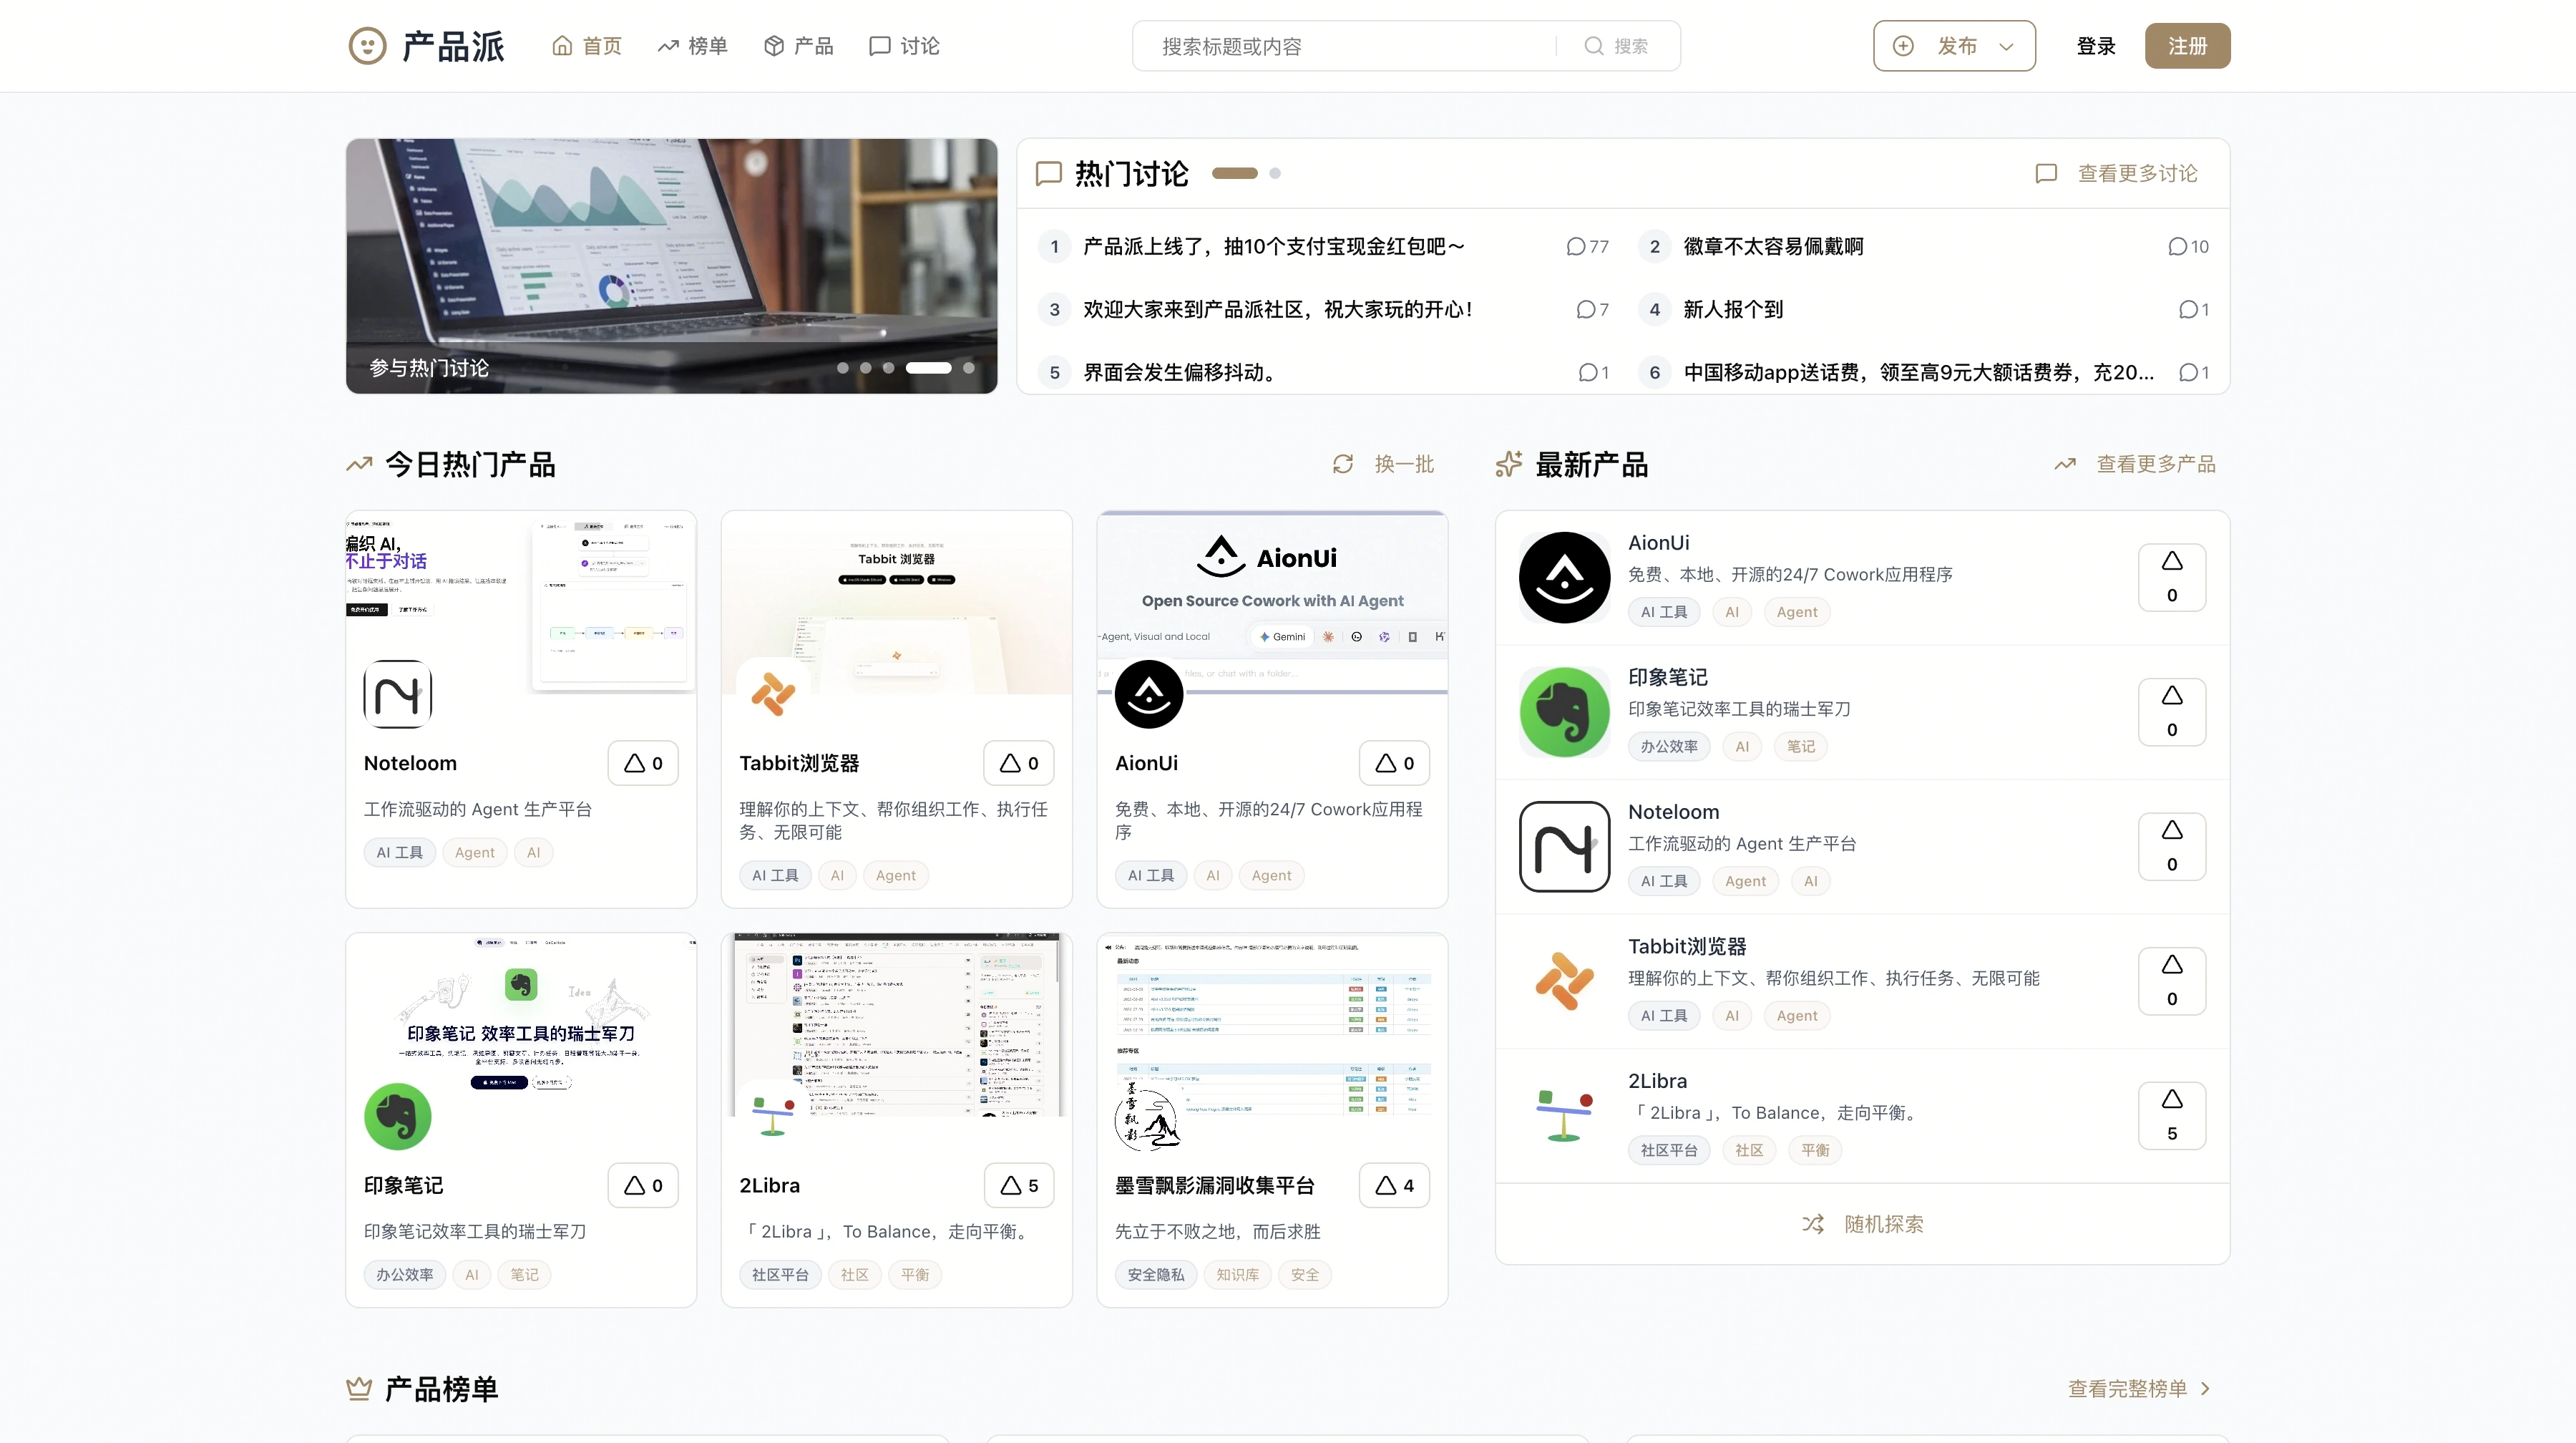Image resolution: width=2576 pixels, height=1443 pixels.
Task: Switch to the 讨论 section in navbar
Action: (x=903, y=46)
